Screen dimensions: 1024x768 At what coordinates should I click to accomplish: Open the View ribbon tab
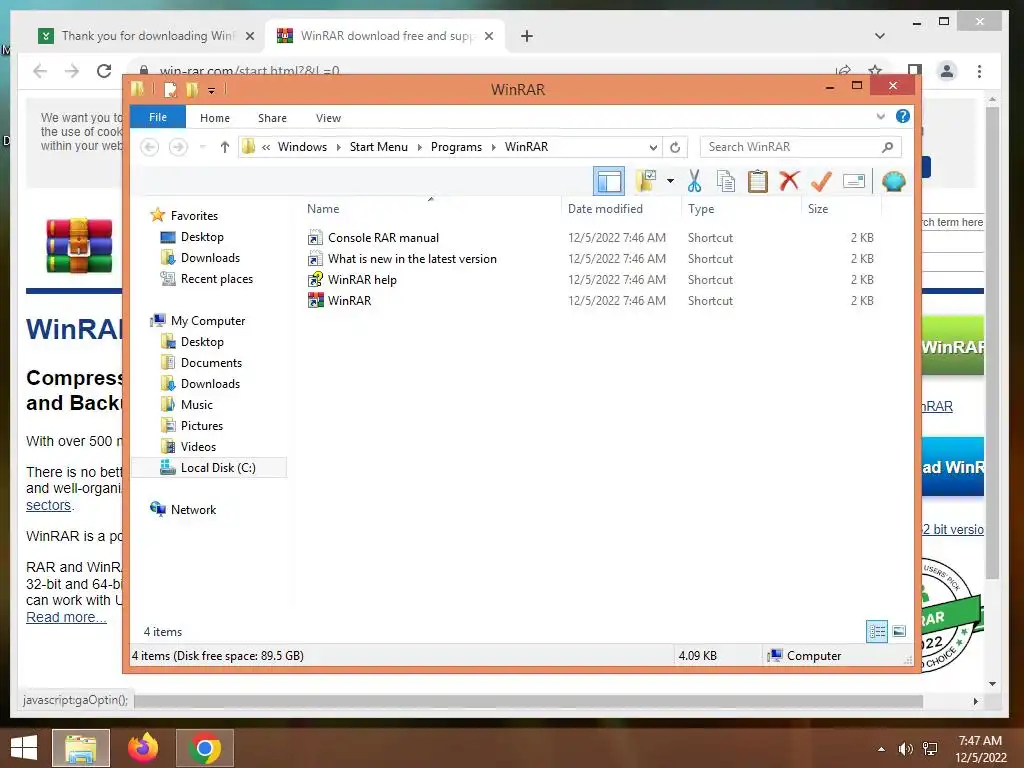(x=328, y=118)
